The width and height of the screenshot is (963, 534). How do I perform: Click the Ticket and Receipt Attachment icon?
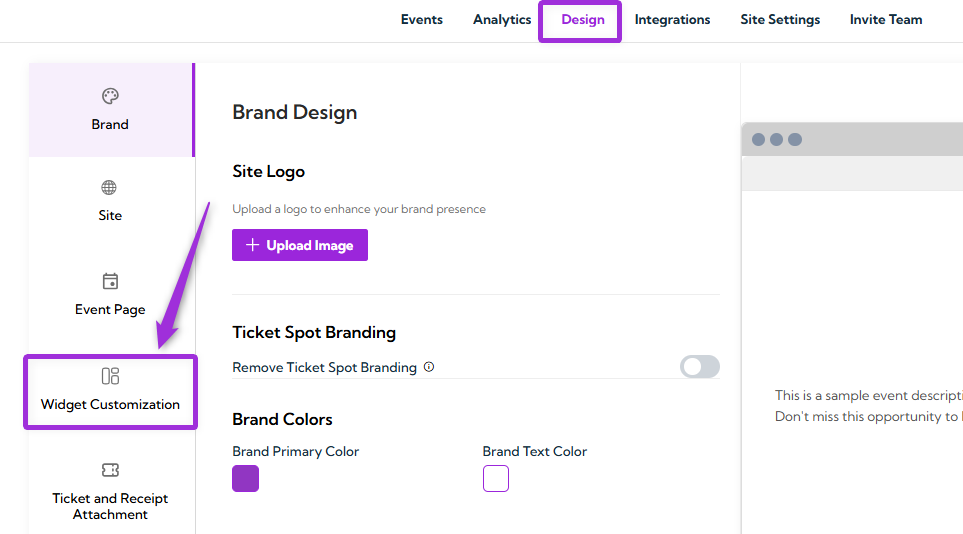(x=110, y=470)
